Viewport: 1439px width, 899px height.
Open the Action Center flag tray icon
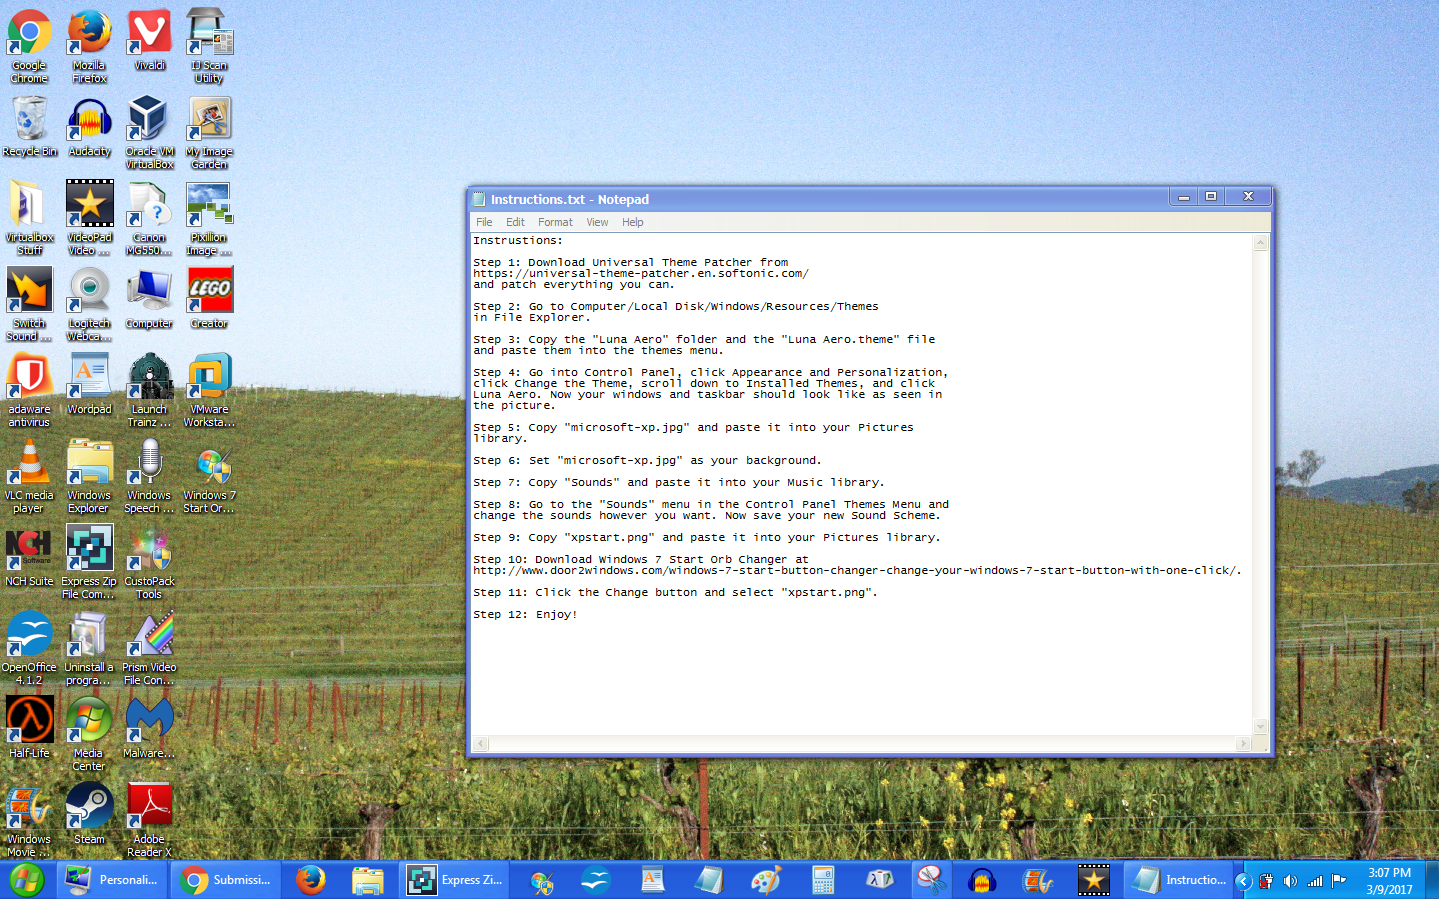point(1340,881)
